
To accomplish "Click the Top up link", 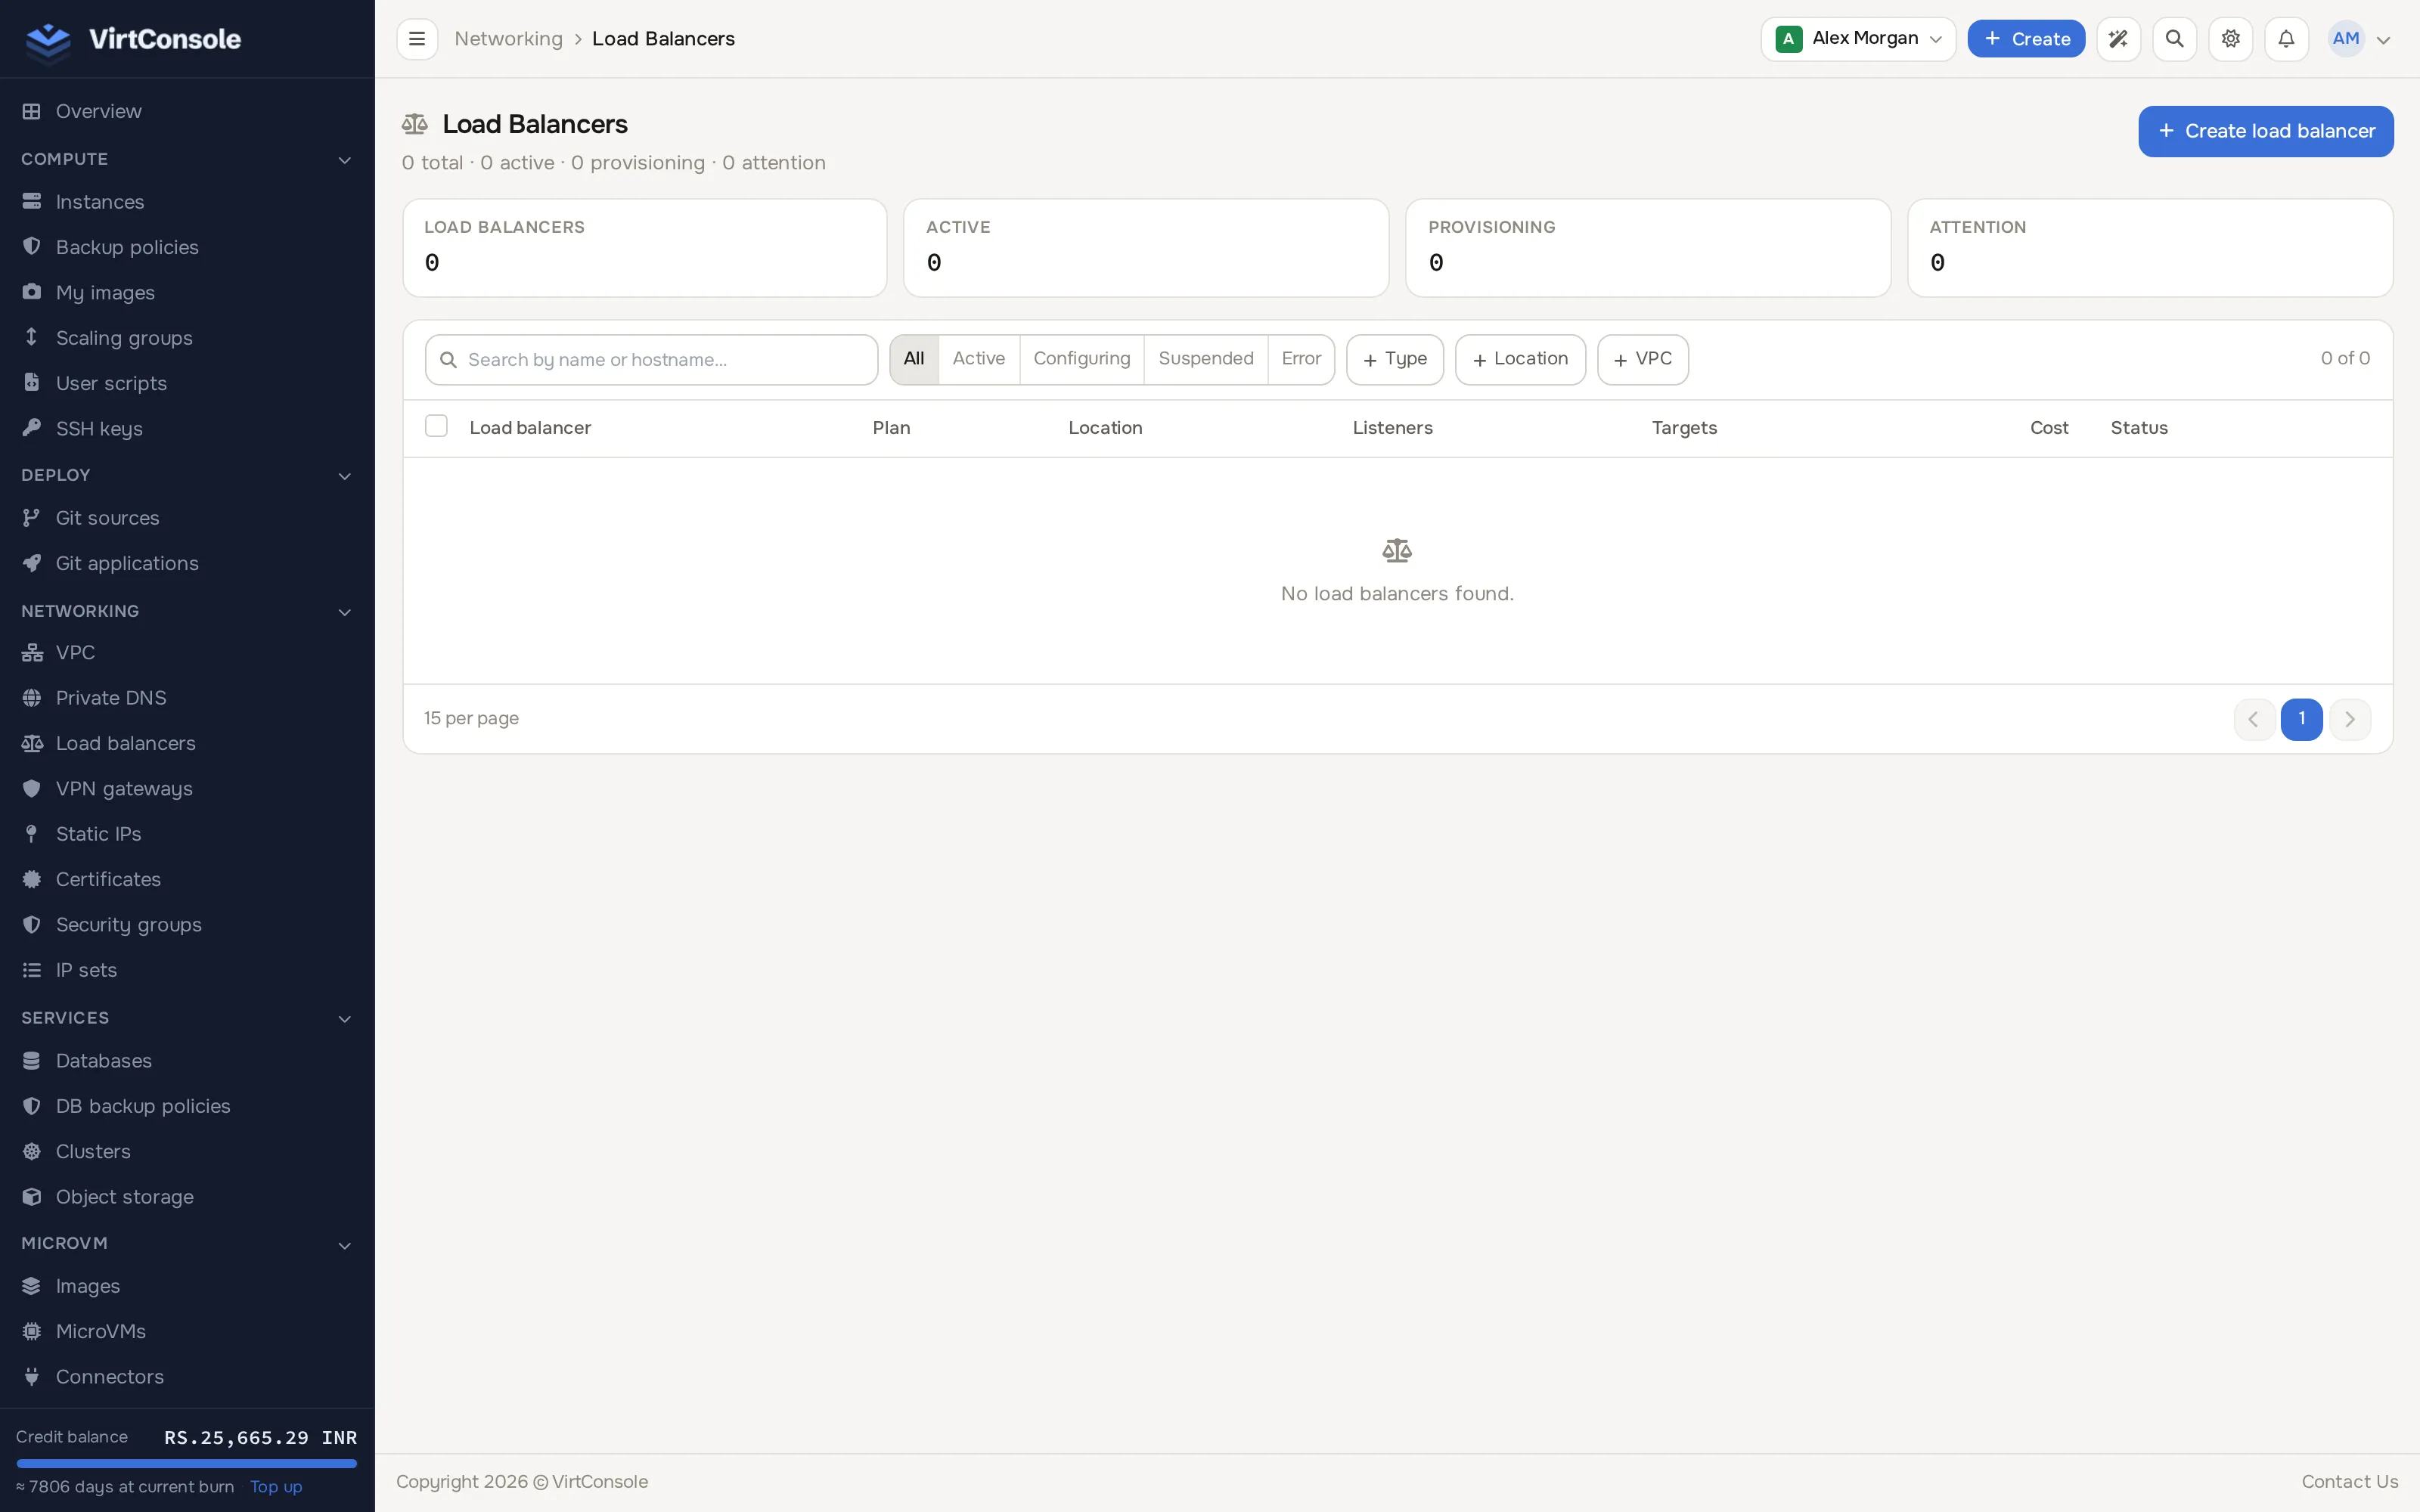I will (x=276, y=1487).
